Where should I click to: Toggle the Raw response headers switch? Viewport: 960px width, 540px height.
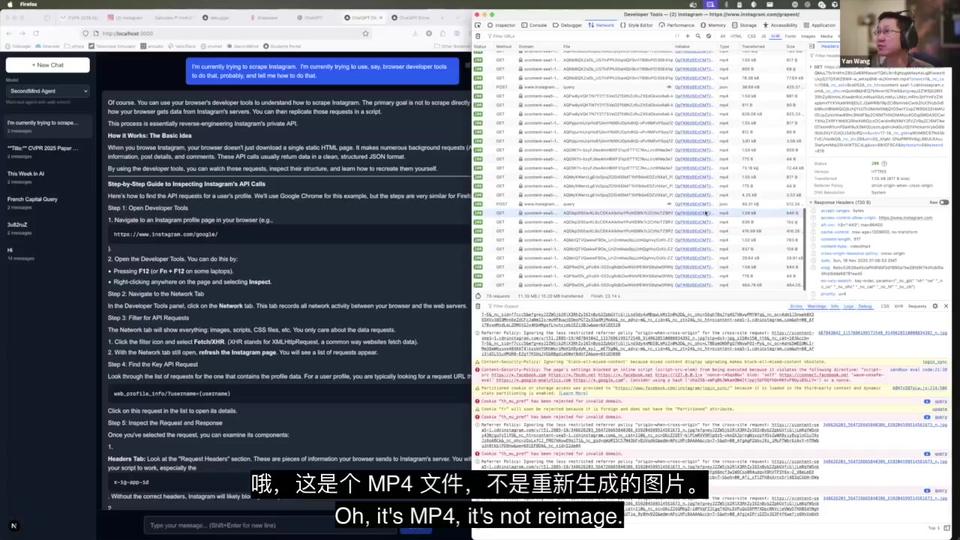click(943, 202)
